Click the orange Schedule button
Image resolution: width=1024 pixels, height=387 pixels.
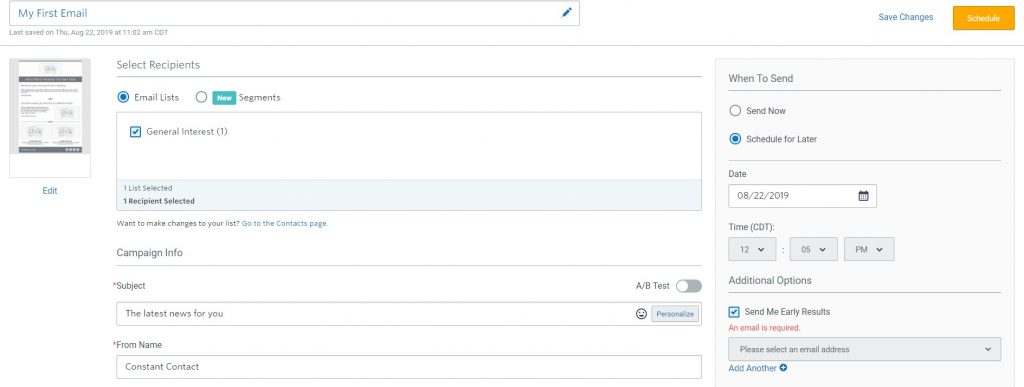[x=983, y=18]
